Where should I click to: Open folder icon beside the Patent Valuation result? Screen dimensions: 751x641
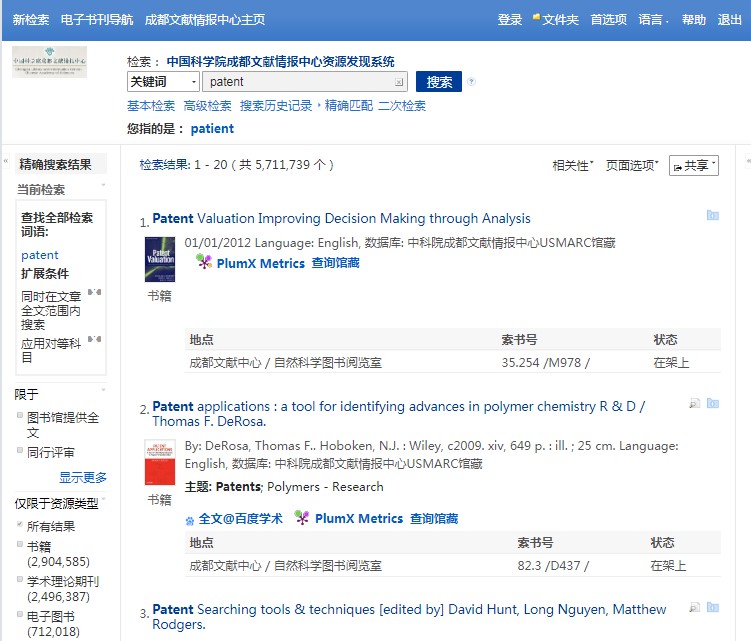713,216
